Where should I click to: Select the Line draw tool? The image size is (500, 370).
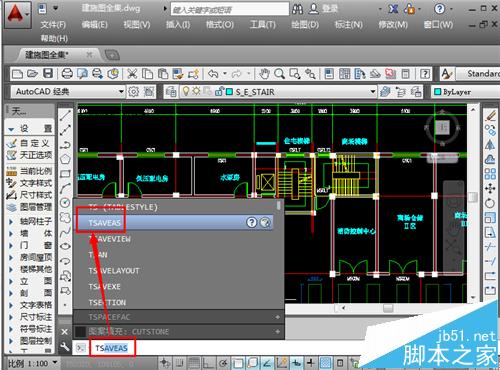[65, 115]
